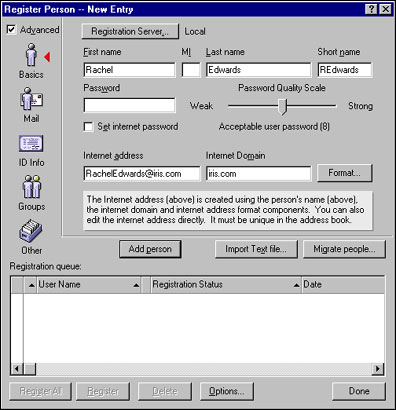Enable Set internet password checkbox

88,127
